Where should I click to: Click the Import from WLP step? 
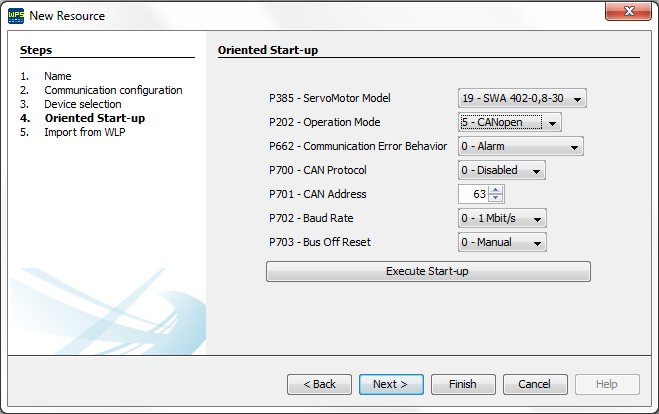point(84,132)
